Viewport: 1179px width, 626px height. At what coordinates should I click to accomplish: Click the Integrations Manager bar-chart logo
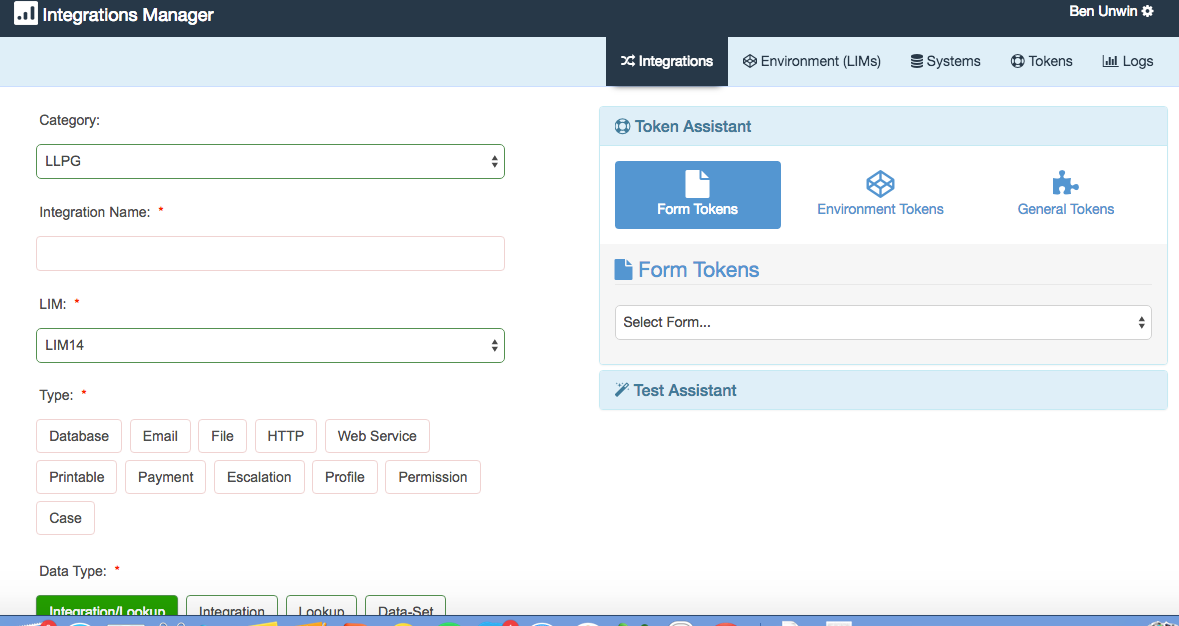coord(24,14)
